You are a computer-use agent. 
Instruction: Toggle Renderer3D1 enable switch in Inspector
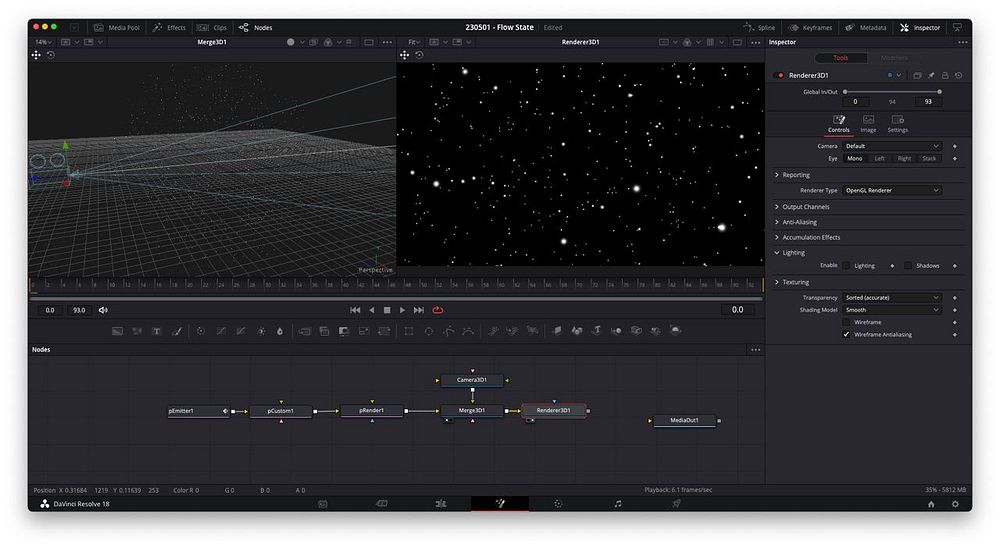778,75
